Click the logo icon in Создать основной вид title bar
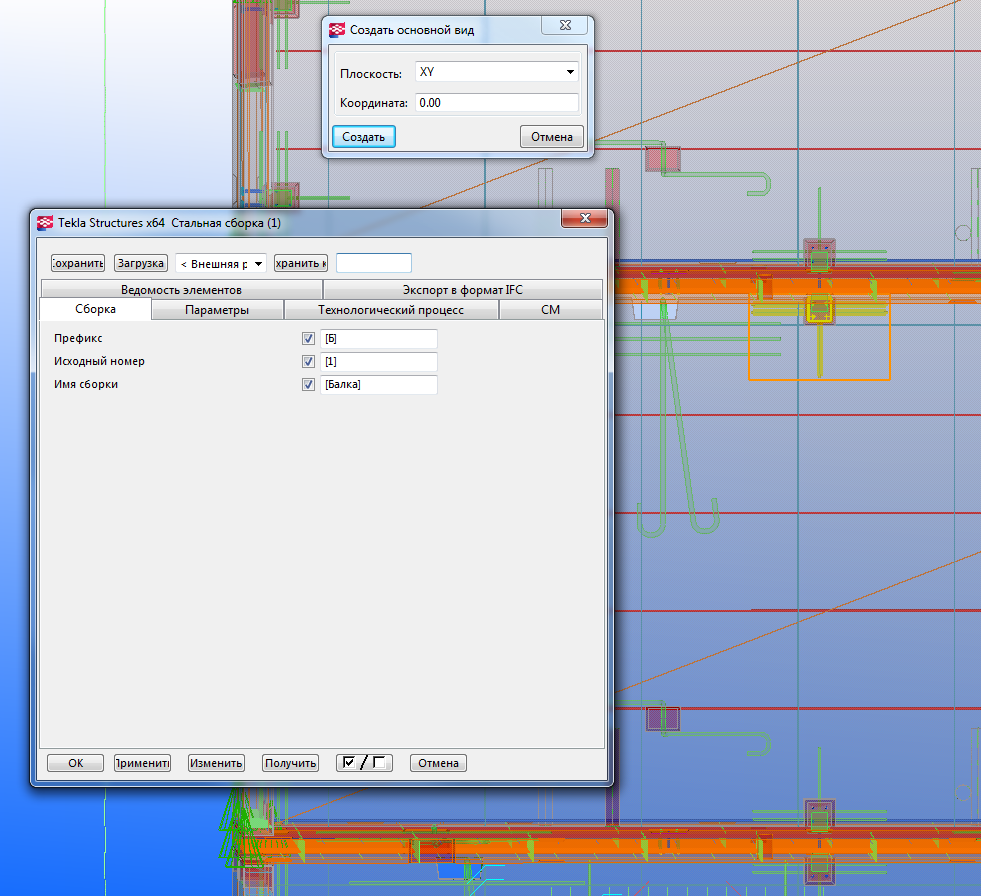The width and height of the screenshot is (981, 896). pyautogui.click(x=337, y=30)
